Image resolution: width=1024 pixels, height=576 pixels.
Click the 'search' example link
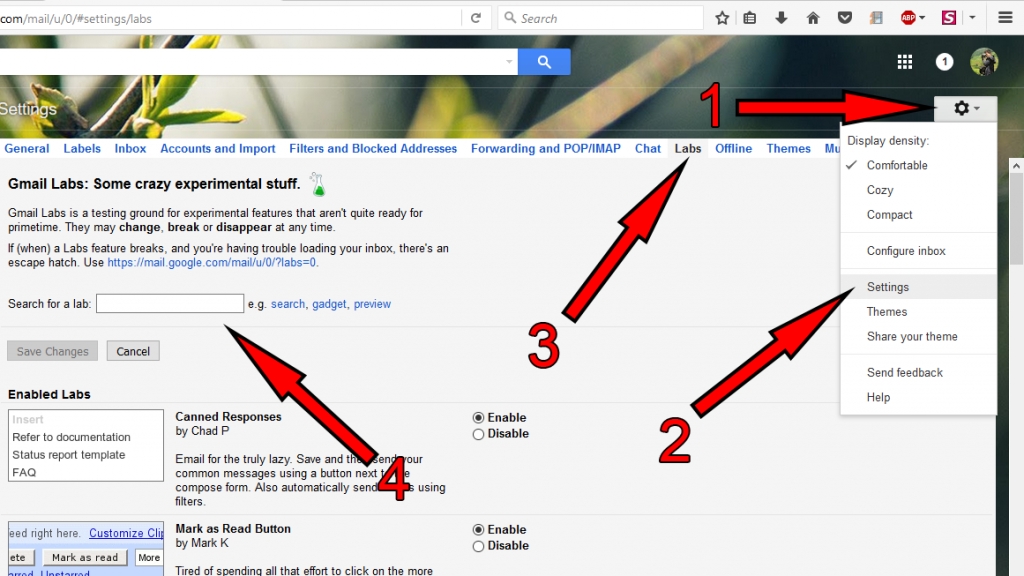(x=288, y=304)
